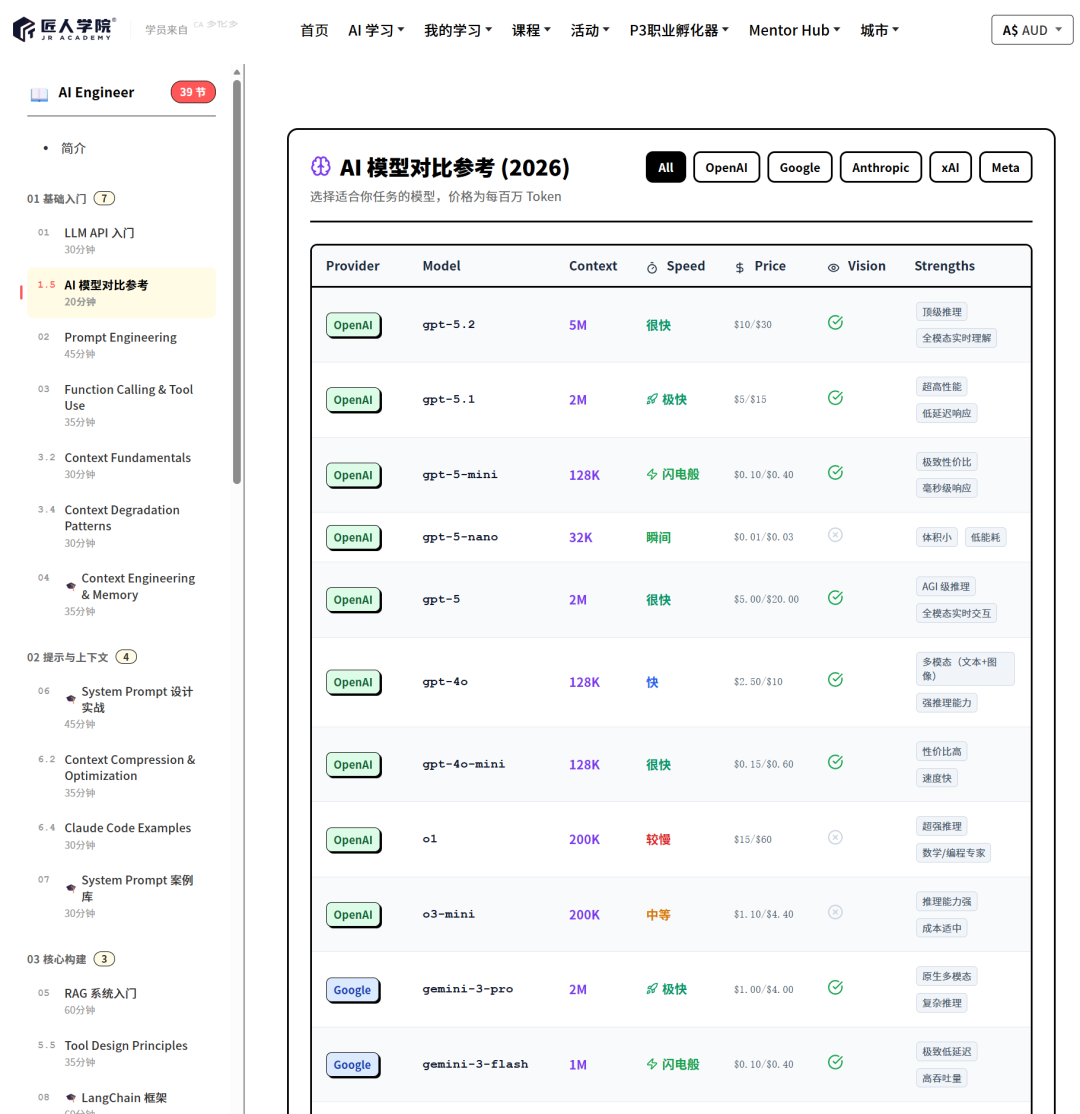Click the brain icon next to AI 模型对比参考
The width and height of the screenshot is (1080, 1114).
(x=321, y=167)
